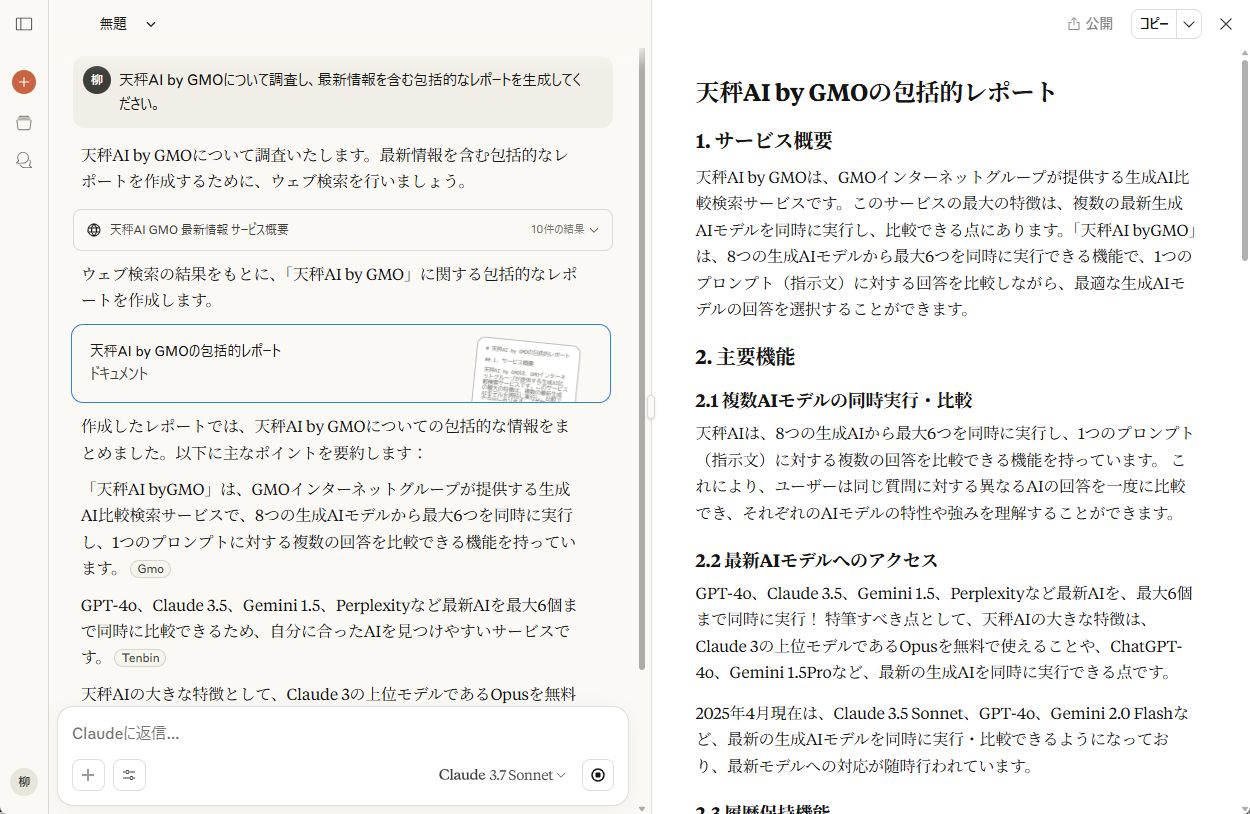The width and height of the screenshot is (1250, 814).
Task: Open the Claude 3.7 Sonnet model selector
Action: [501, 775]
